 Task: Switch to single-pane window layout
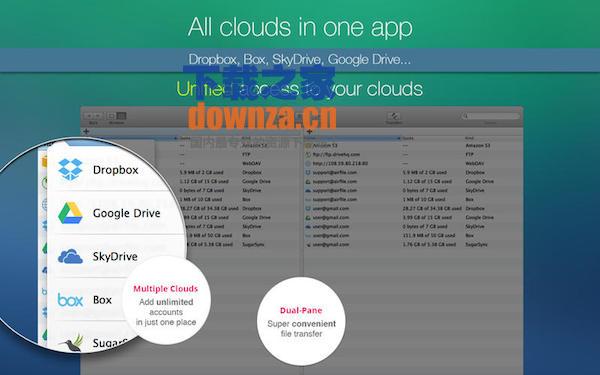(x=111, y=116)
